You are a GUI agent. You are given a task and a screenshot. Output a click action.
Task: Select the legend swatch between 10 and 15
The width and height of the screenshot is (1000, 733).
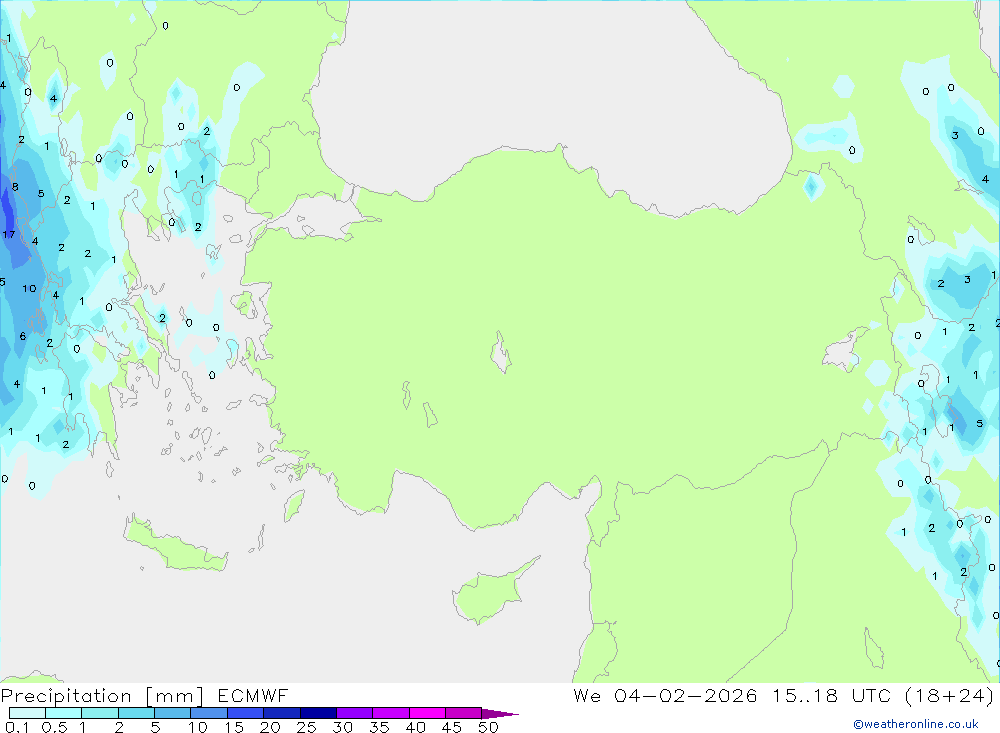point(209,713)
